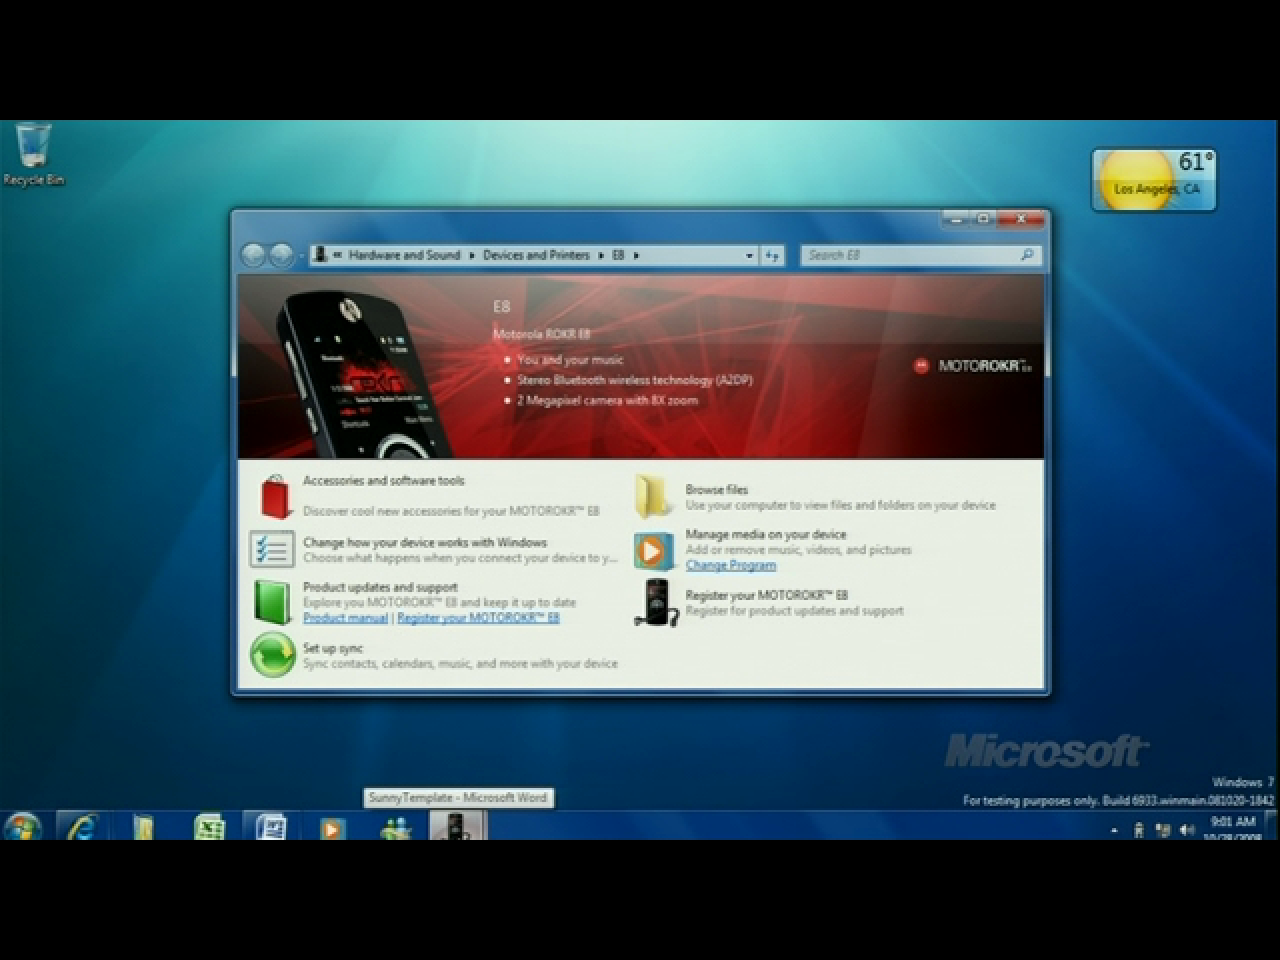Click '2 Megapixel camera with 8X zoom' text

click(x=608, y=400)
